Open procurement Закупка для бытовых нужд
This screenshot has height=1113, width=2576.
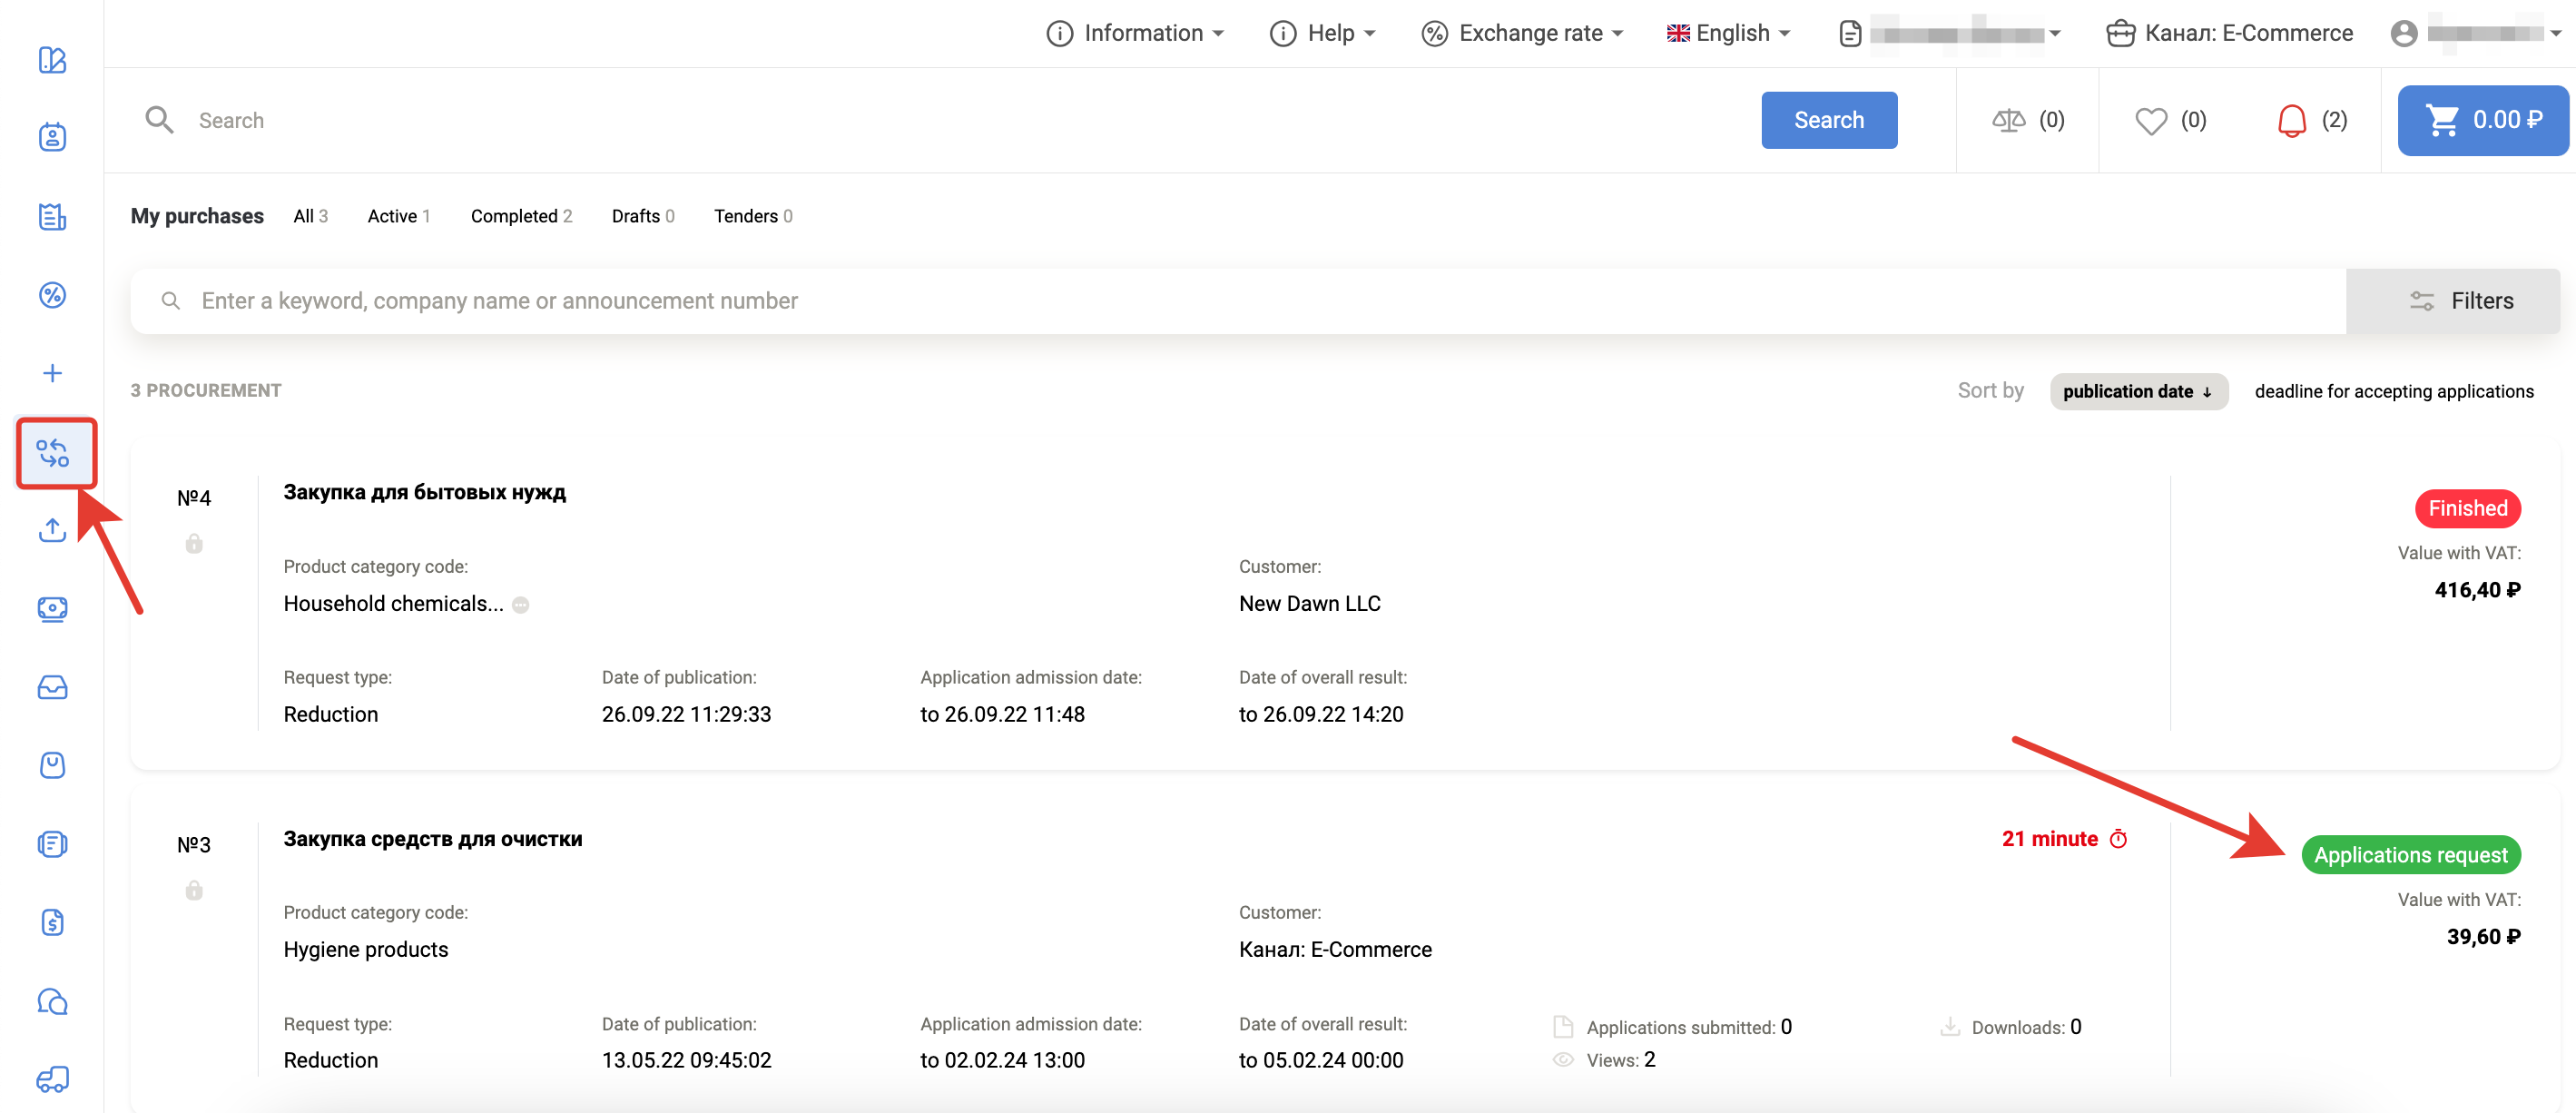point(424,492)
